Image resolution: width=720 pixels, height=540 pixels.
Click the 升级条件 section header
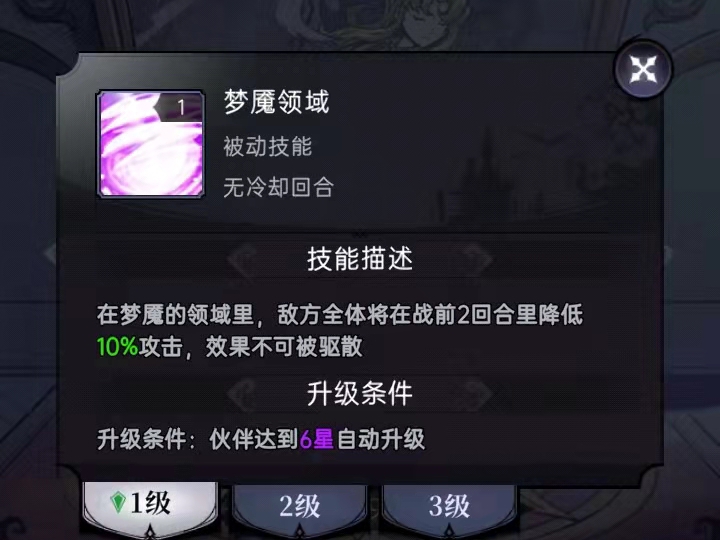360,394
